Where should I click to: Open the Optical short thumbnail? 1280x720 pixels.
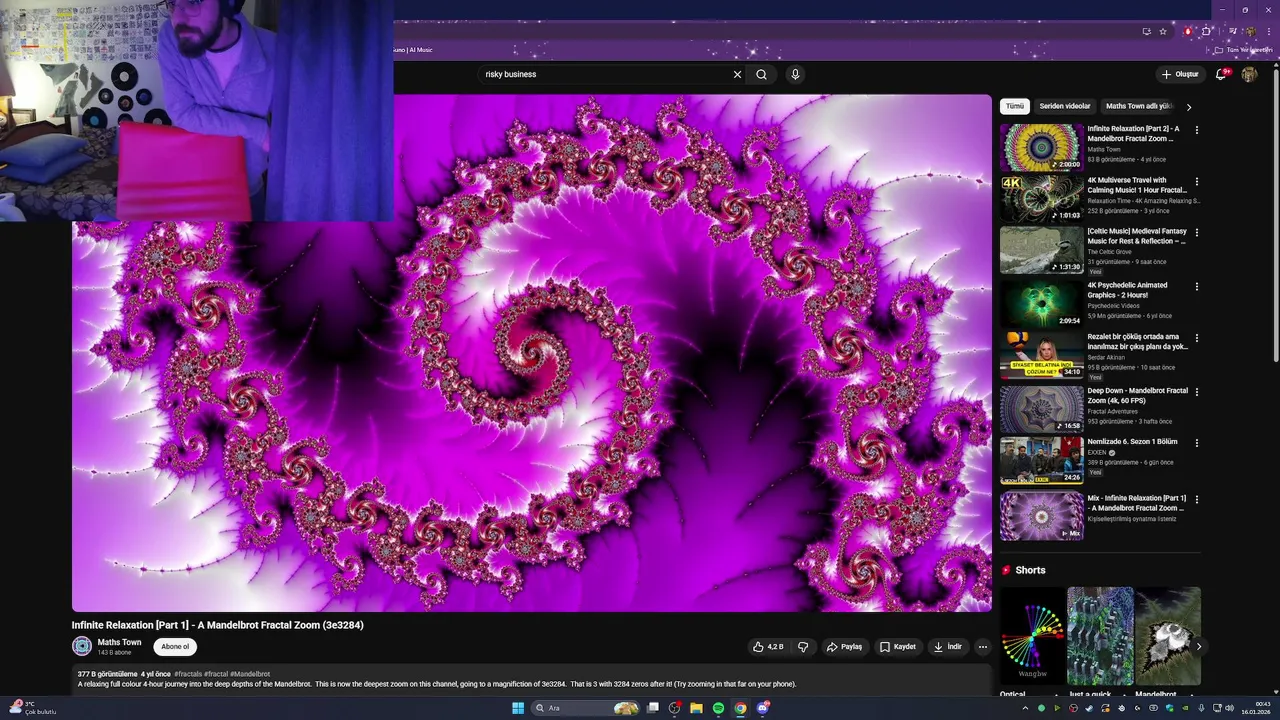tap(1033, 636)
